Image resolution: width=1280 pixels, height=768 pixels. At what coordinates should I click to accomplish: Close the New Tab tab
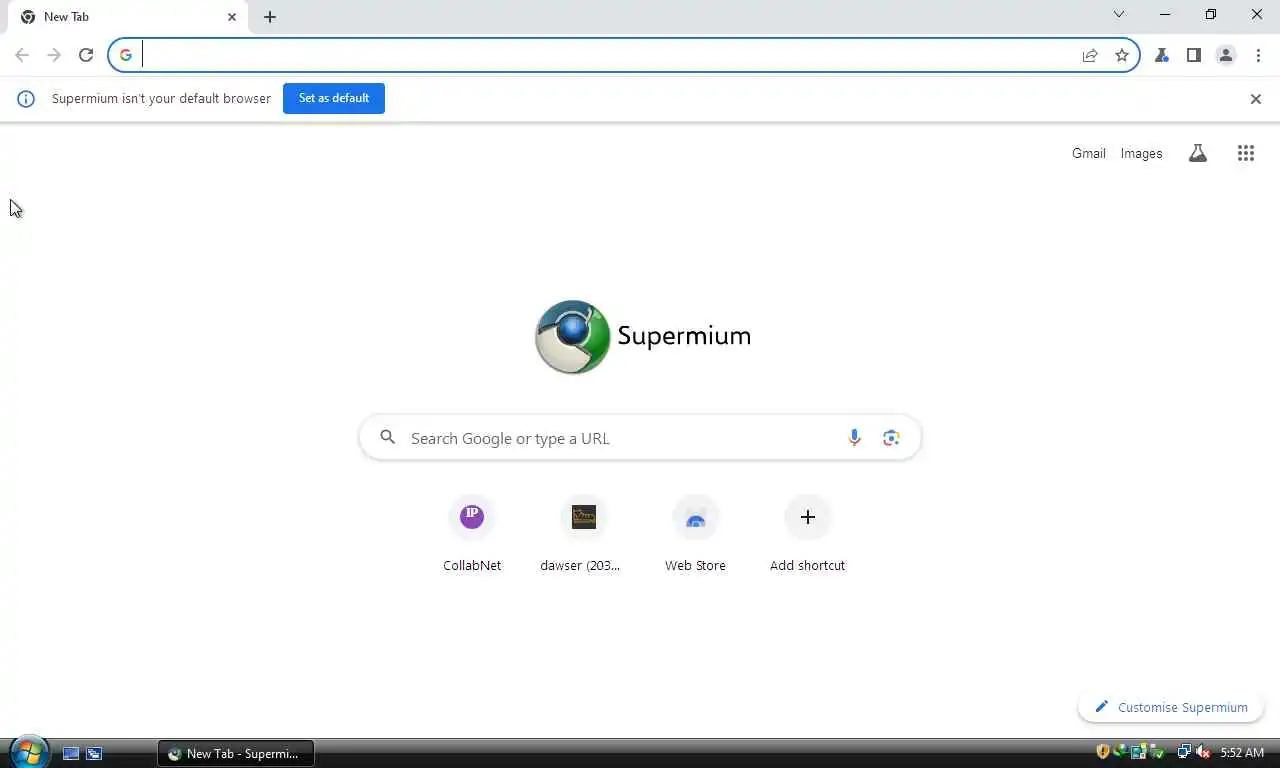[x=232, y=17]
